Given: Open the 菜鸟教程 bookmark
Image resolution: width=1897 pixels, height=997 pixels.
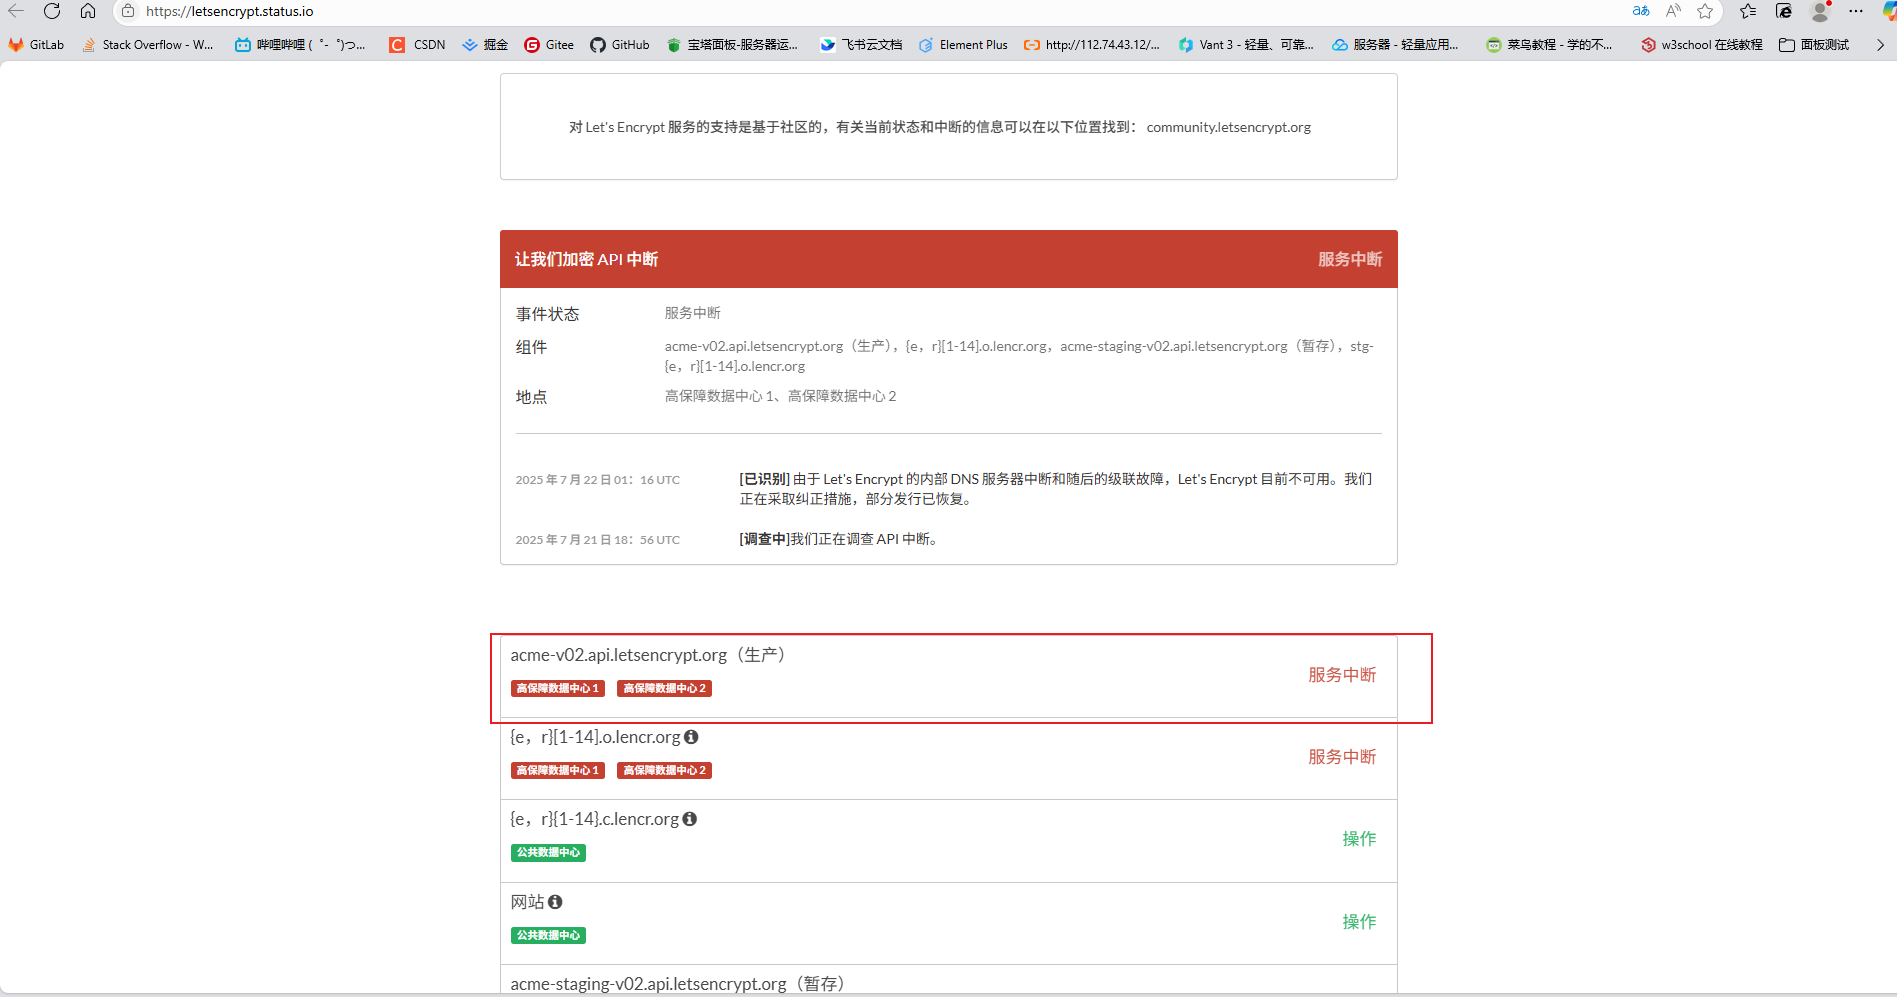Looking at the screenshot, I should pyautogui.click(x=1549, y=45).
